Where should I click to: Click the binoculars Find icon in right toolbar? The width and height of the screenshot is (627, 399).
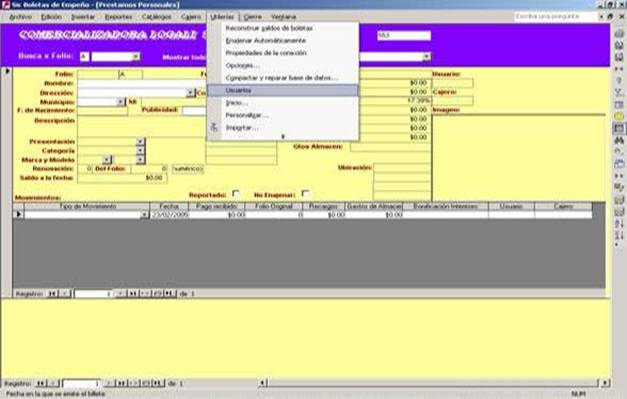619,140
